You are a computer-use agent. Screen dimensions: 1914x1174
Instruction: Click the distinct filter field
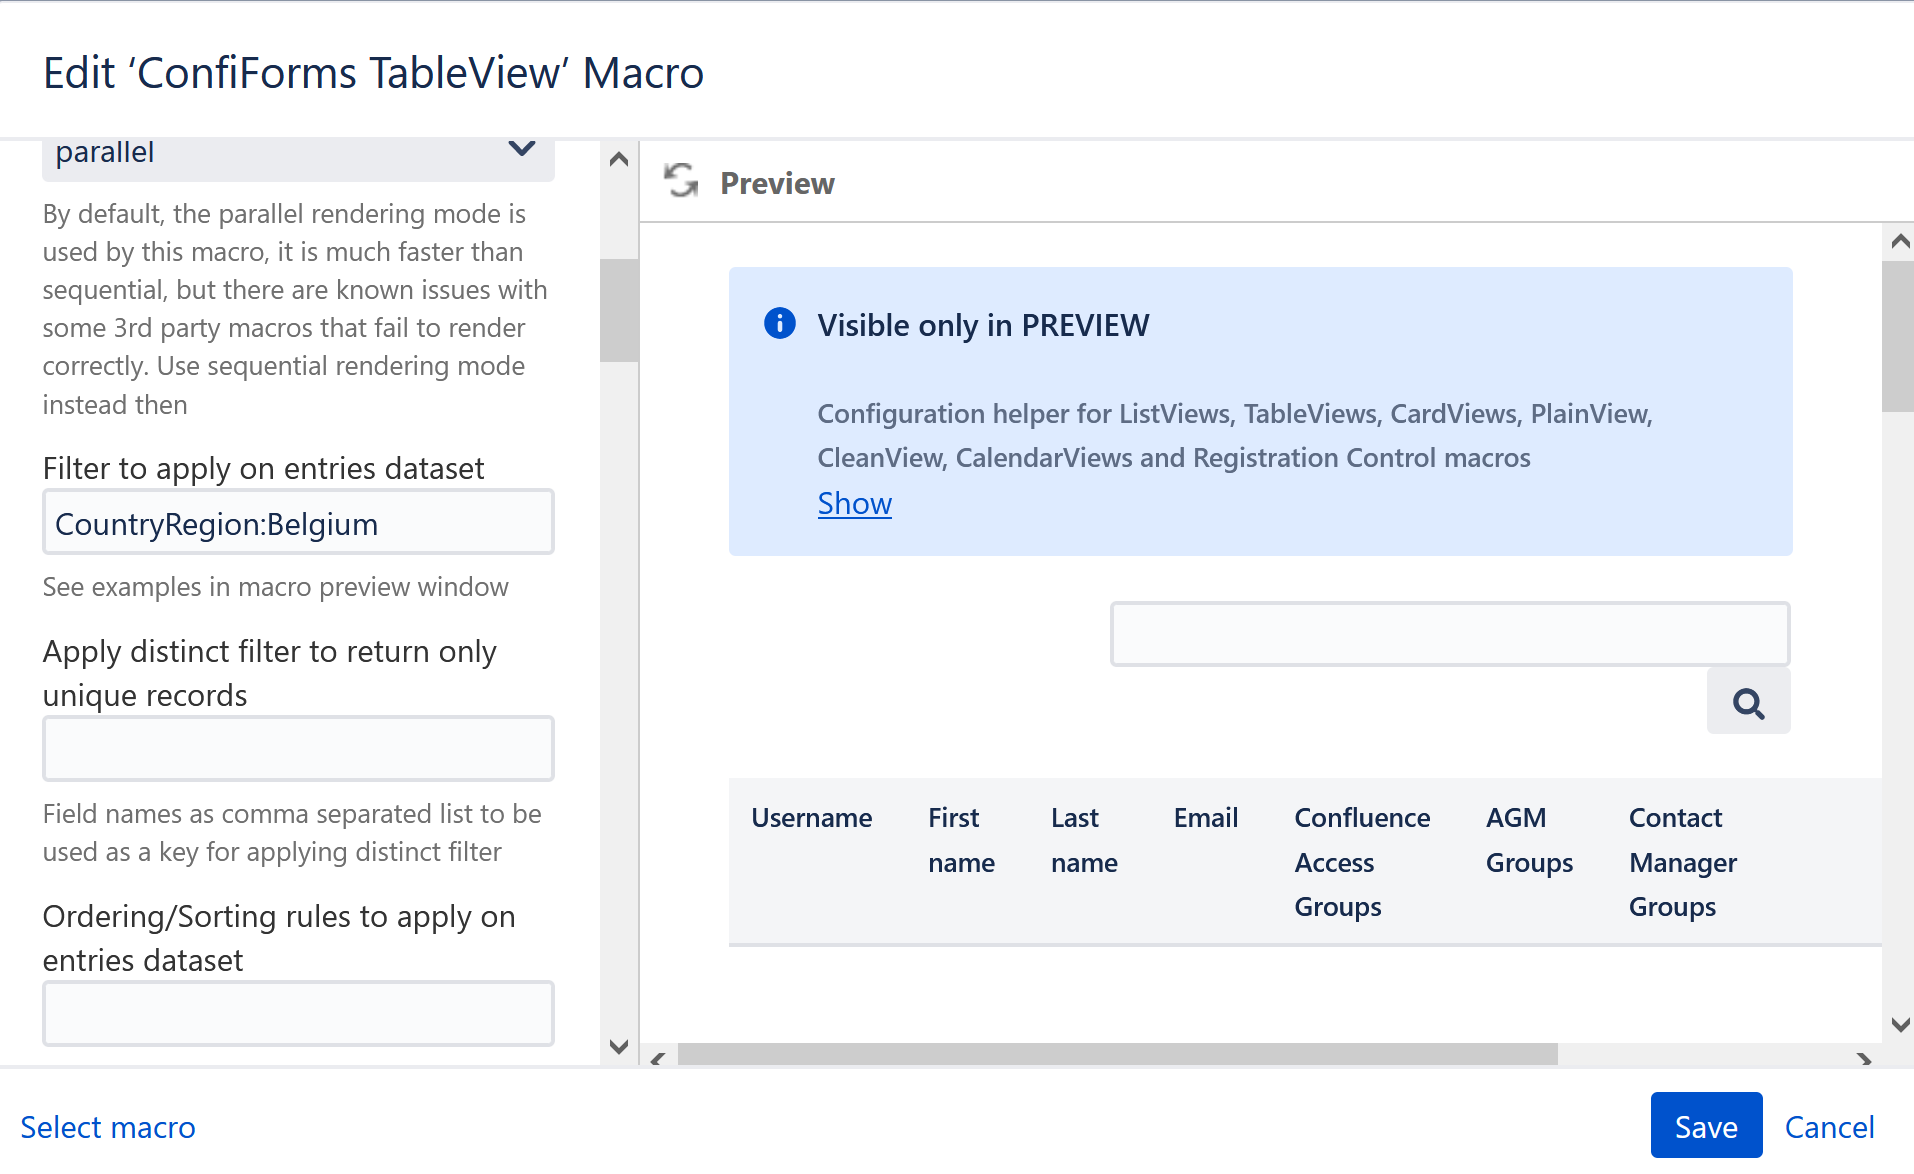tap(298, 748)
